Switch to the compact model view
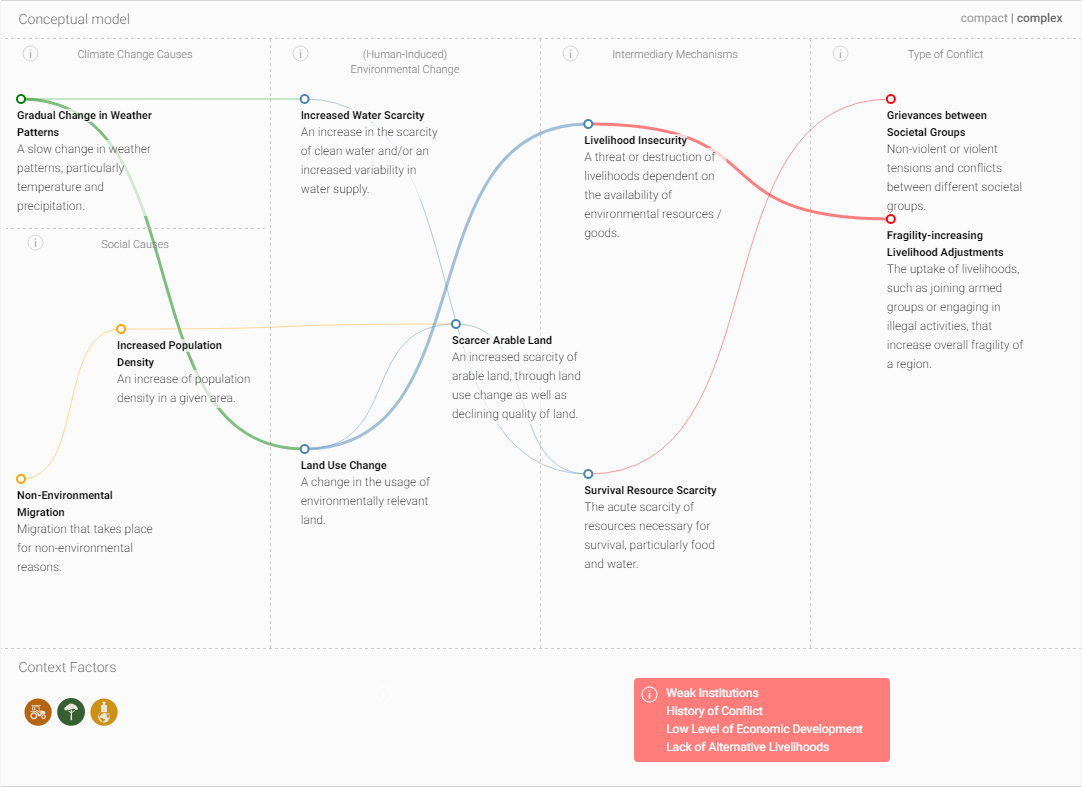Viewport: 1082px width, 787px height. point(983,18)
